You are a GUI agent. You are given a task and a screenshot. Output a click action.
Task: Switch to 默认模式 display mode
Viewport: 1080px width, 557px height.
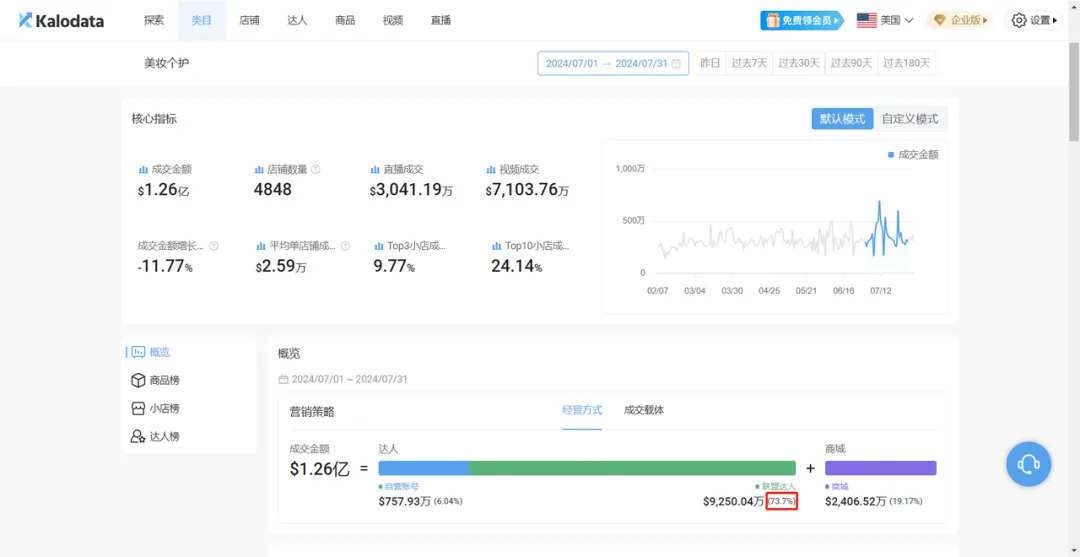click(842, 119)
